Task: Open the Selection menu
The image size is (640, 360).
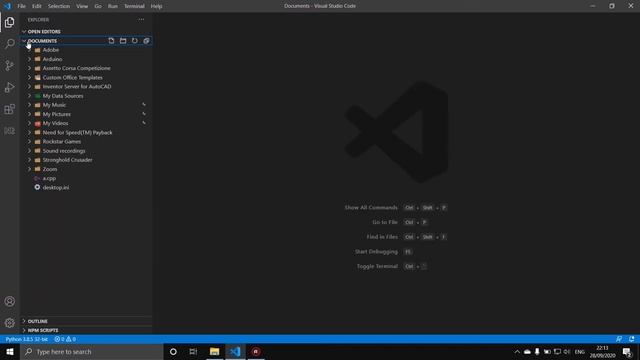Action: (59, 6)
